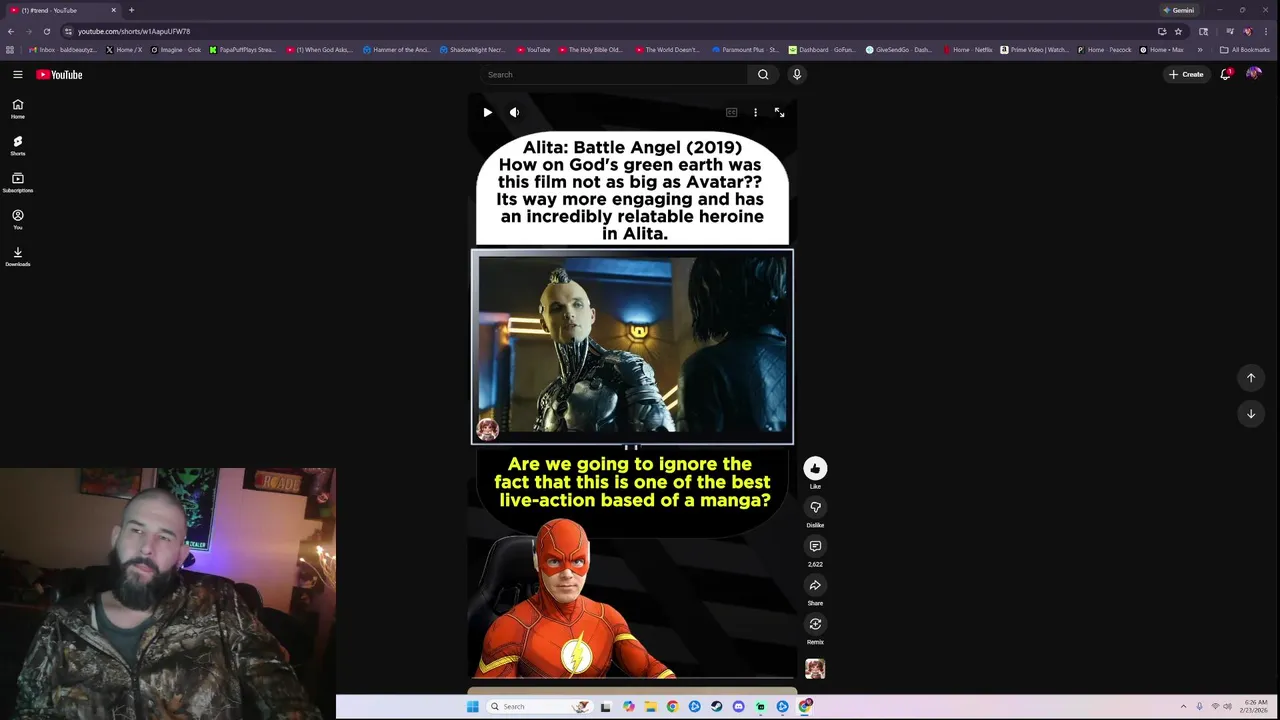The height and width of the screenshot is (720, 1280).
Task: Click the Windows taskbar Search box
Action: [x=539, y=706]
